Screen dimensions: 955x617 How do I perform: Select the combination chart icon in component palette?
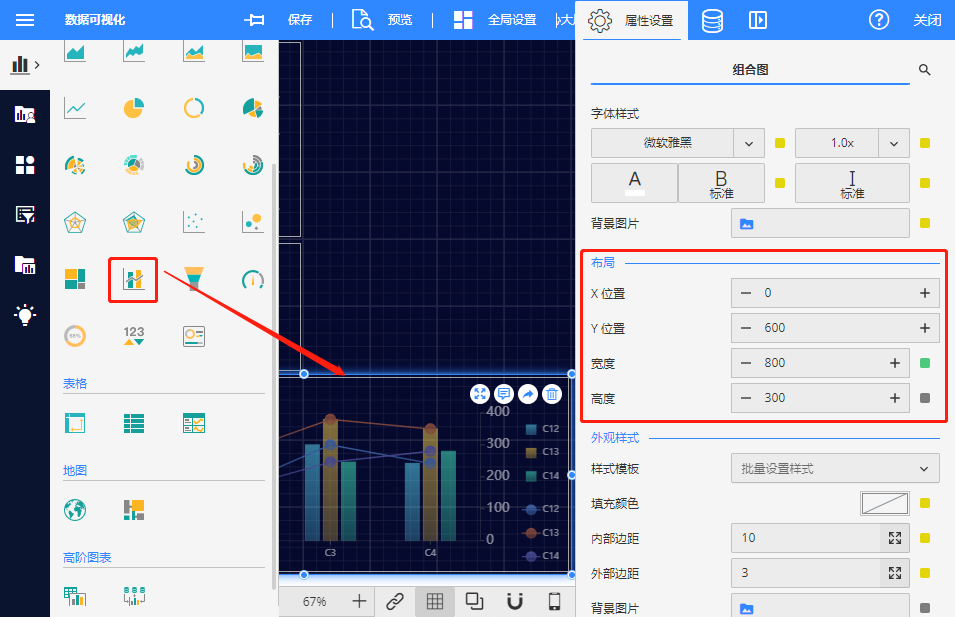pos(133,279)
